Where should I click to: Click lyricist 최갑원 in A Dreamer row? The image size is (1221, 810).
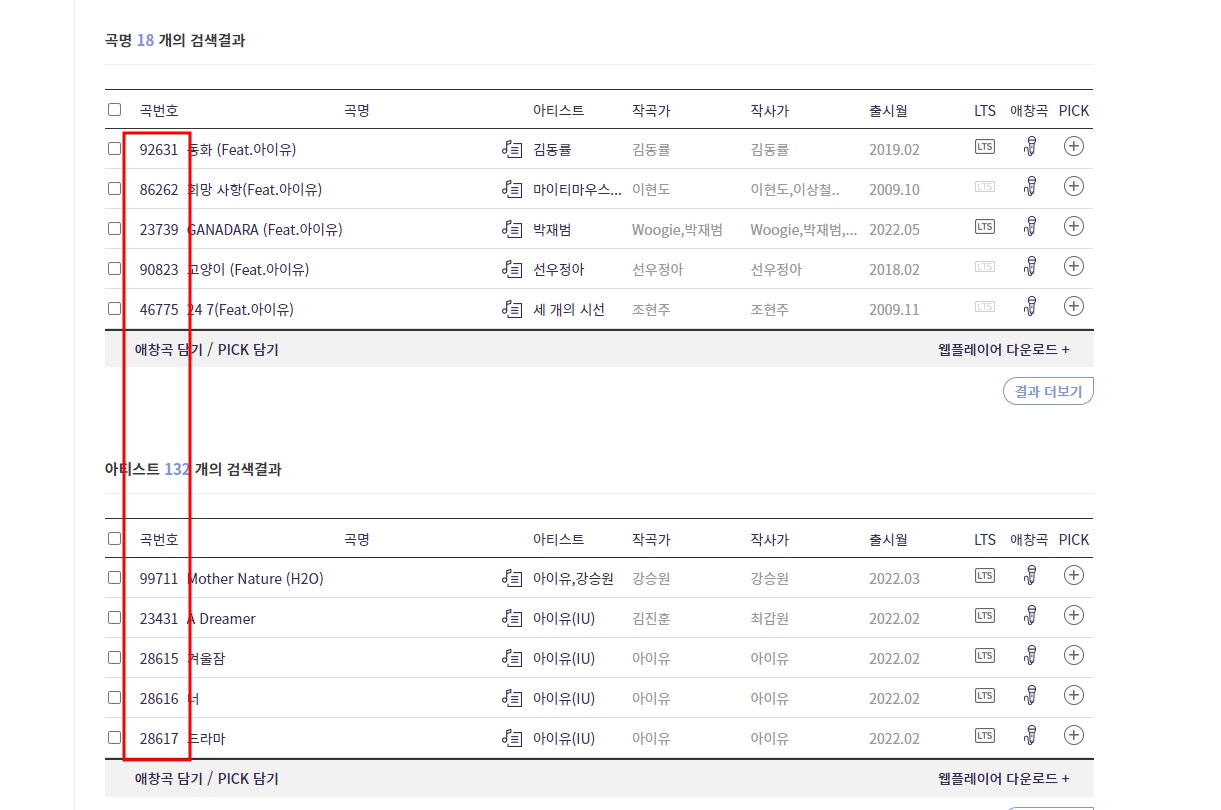pyautogui.click(x=770, y=619)
